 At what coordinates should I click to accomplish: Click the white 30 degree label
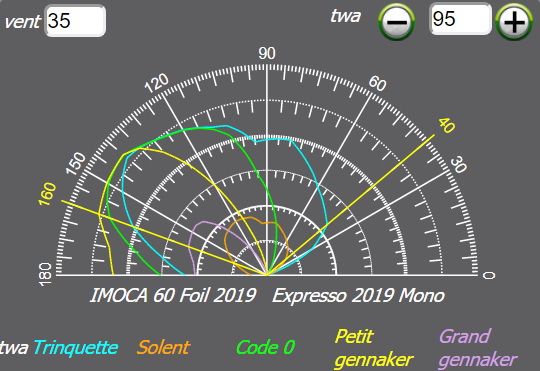458,165
